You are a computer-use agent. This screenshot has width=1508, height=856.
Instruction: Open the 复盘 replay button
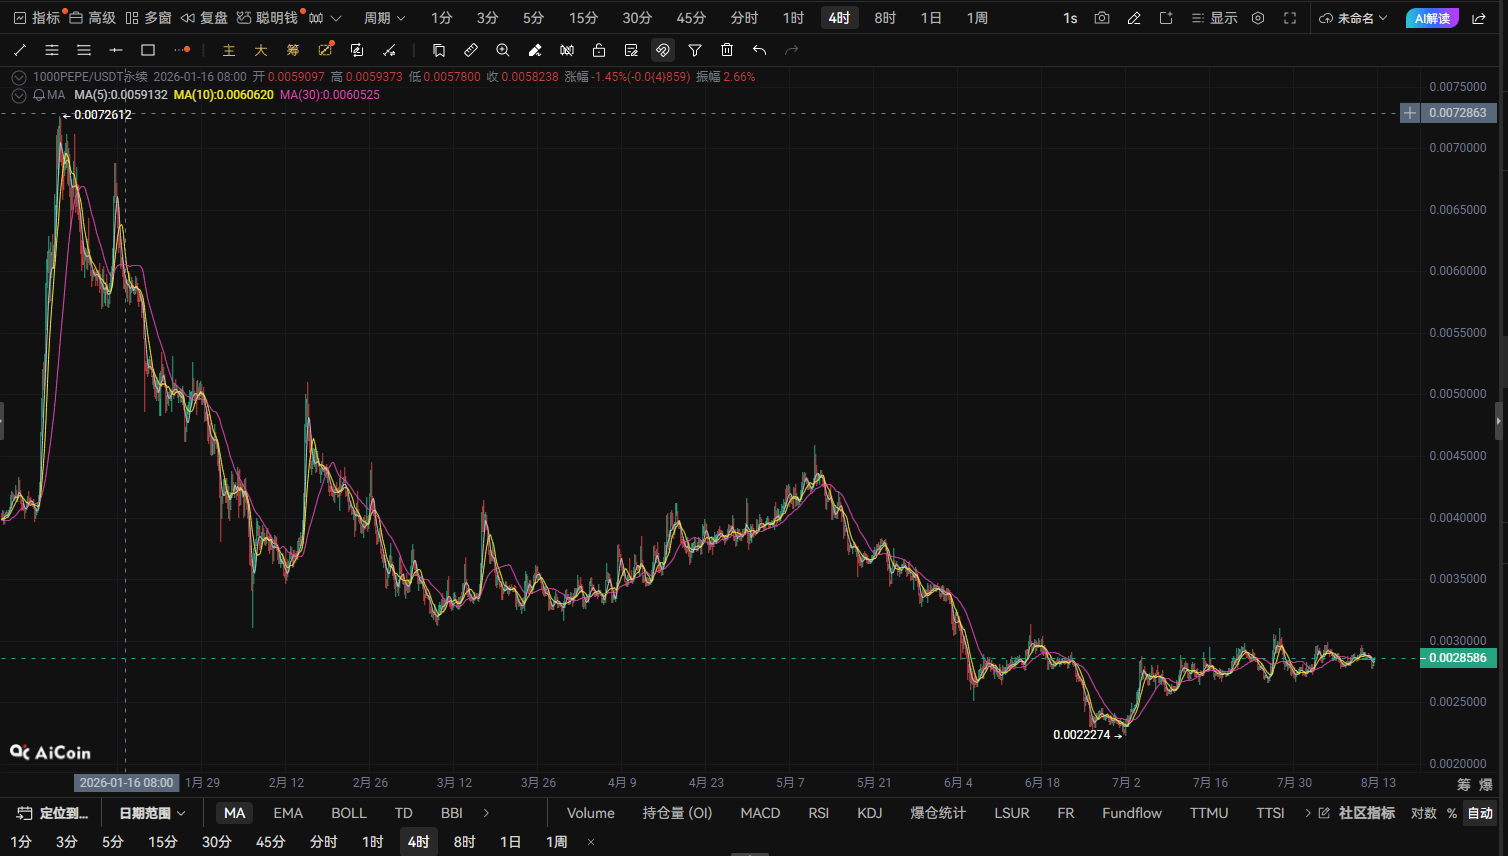coord(204,18)
